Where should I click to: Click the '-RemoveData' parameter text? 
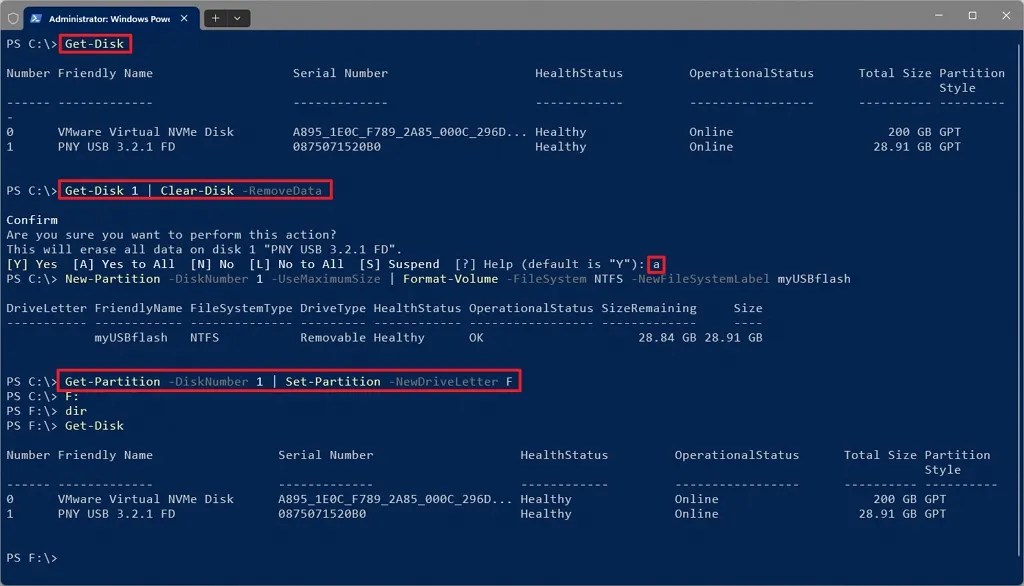281,191
